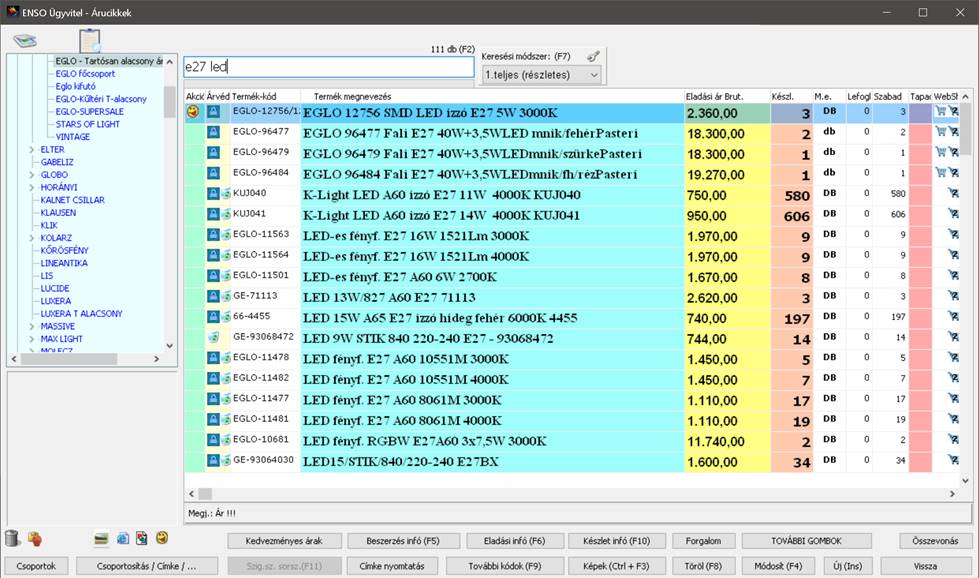The height and width of the screenshot is (578, 979).
Task: Click the Szabad column header
Action: [890, 96]
